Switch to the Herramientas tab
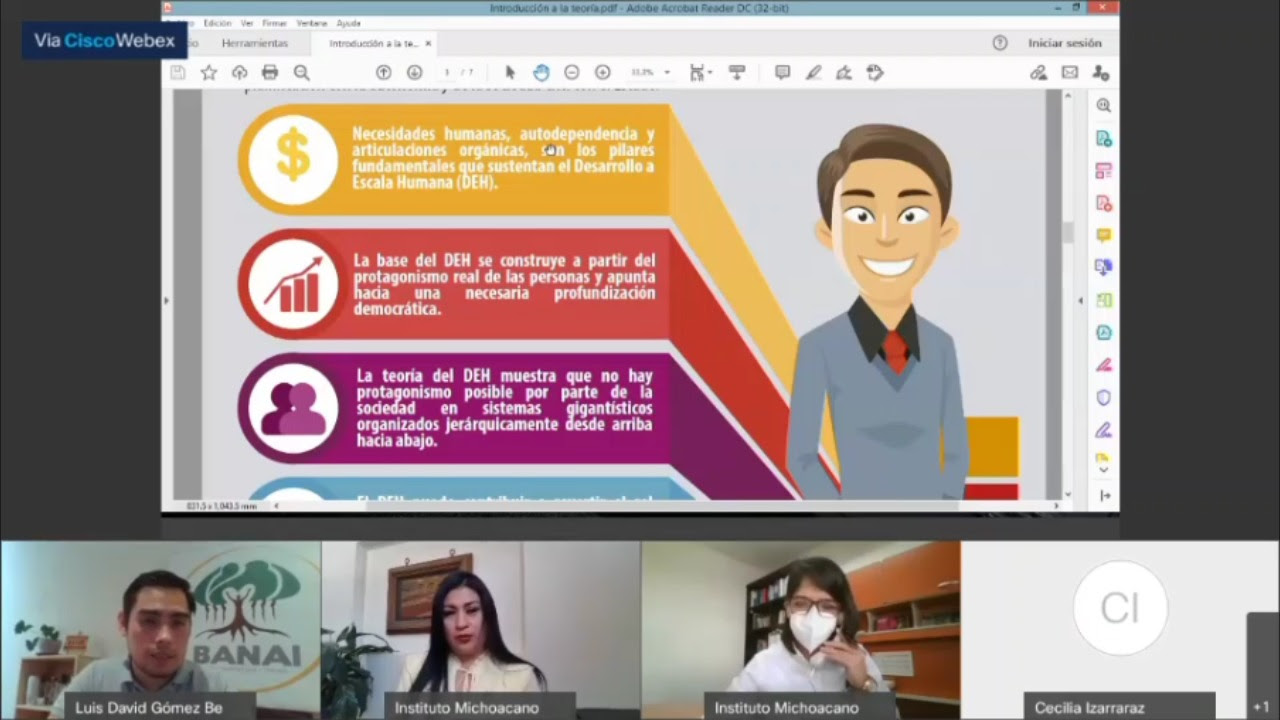This screenshot has width=1280, height=720. coord(255,43)
